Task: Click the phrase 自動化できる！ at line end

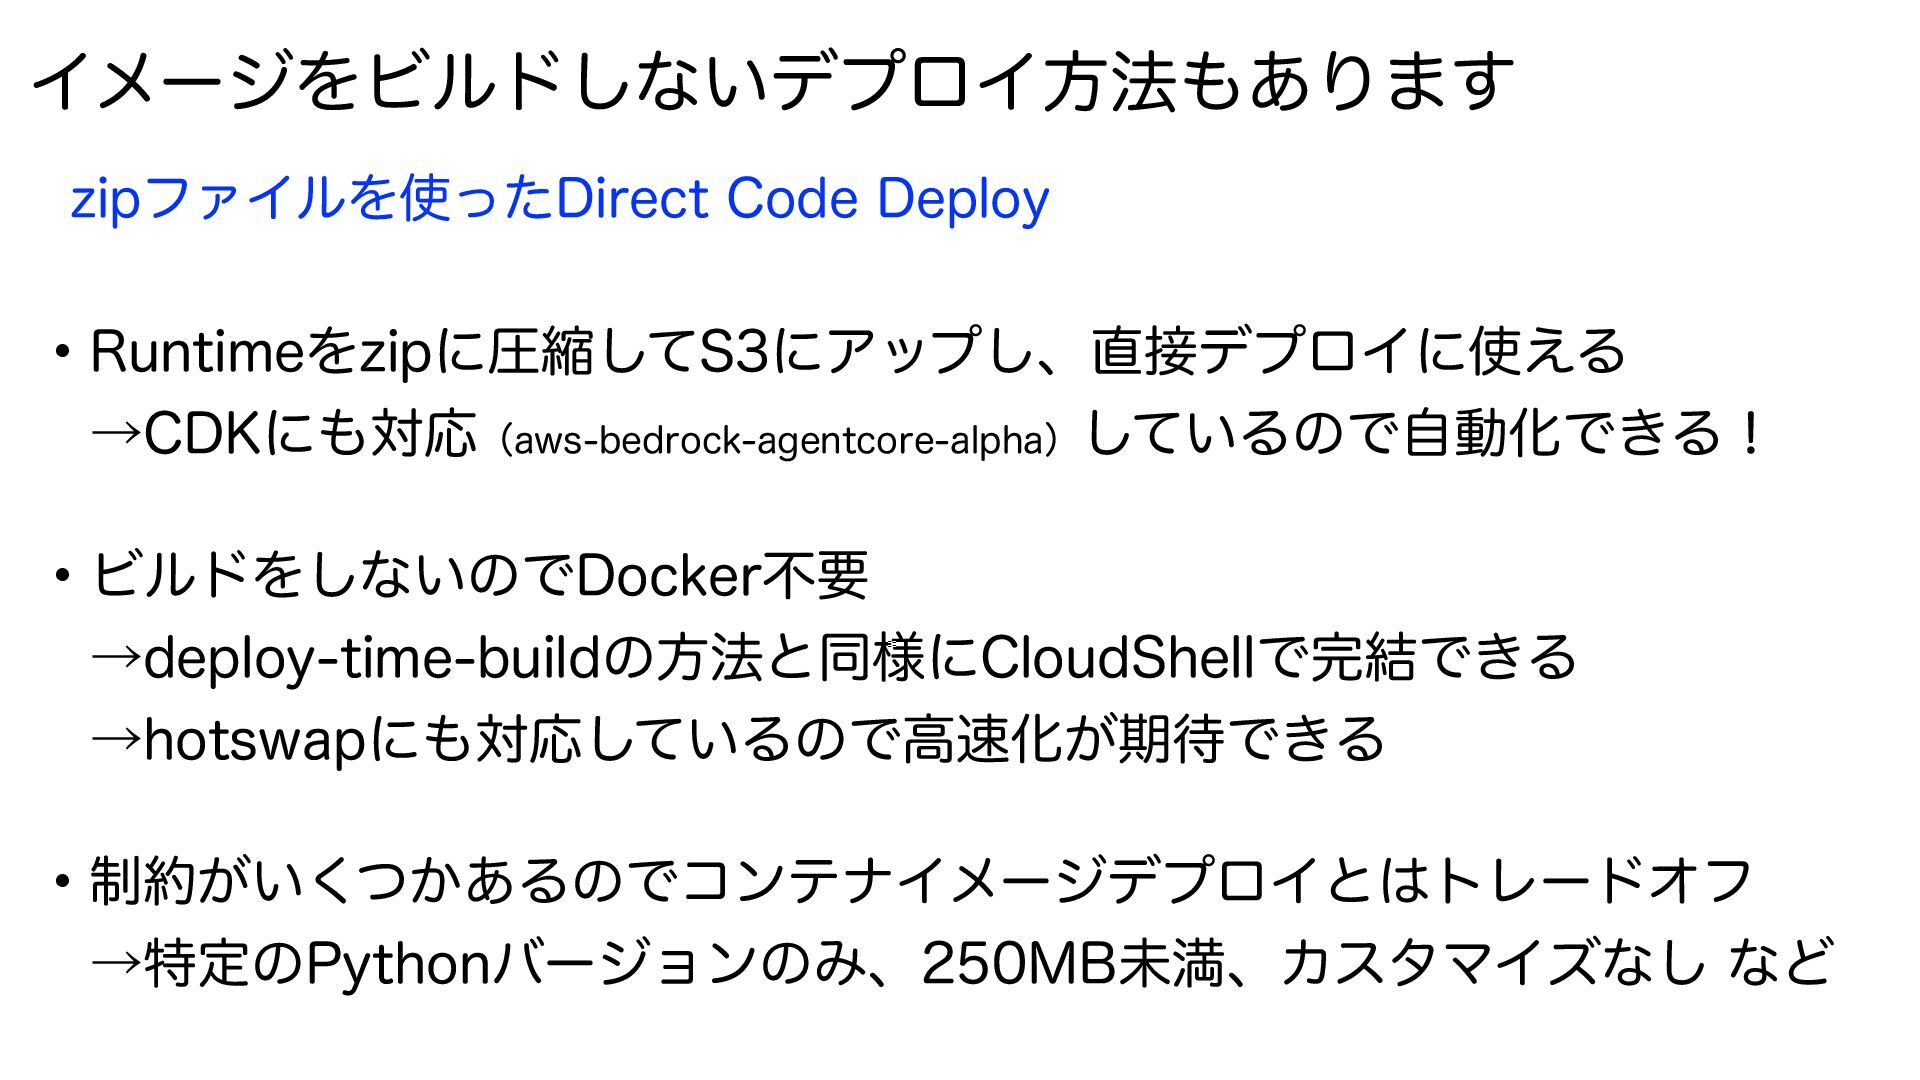Action: pos(1582,434)
